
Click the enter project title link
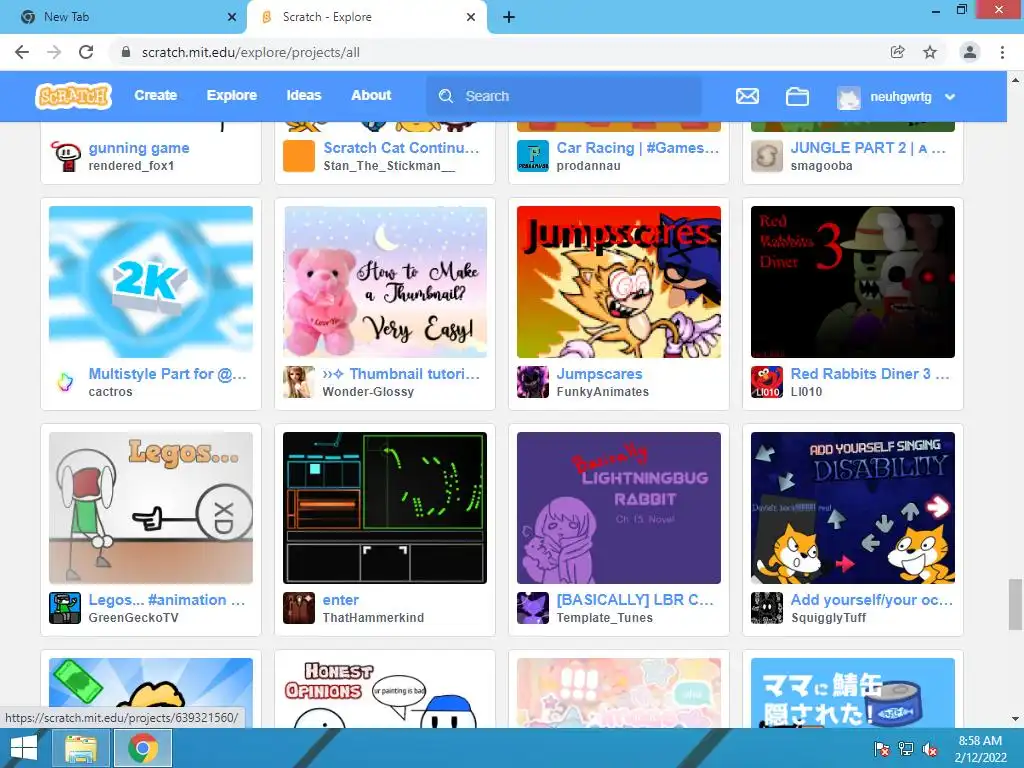click(341, 600)
